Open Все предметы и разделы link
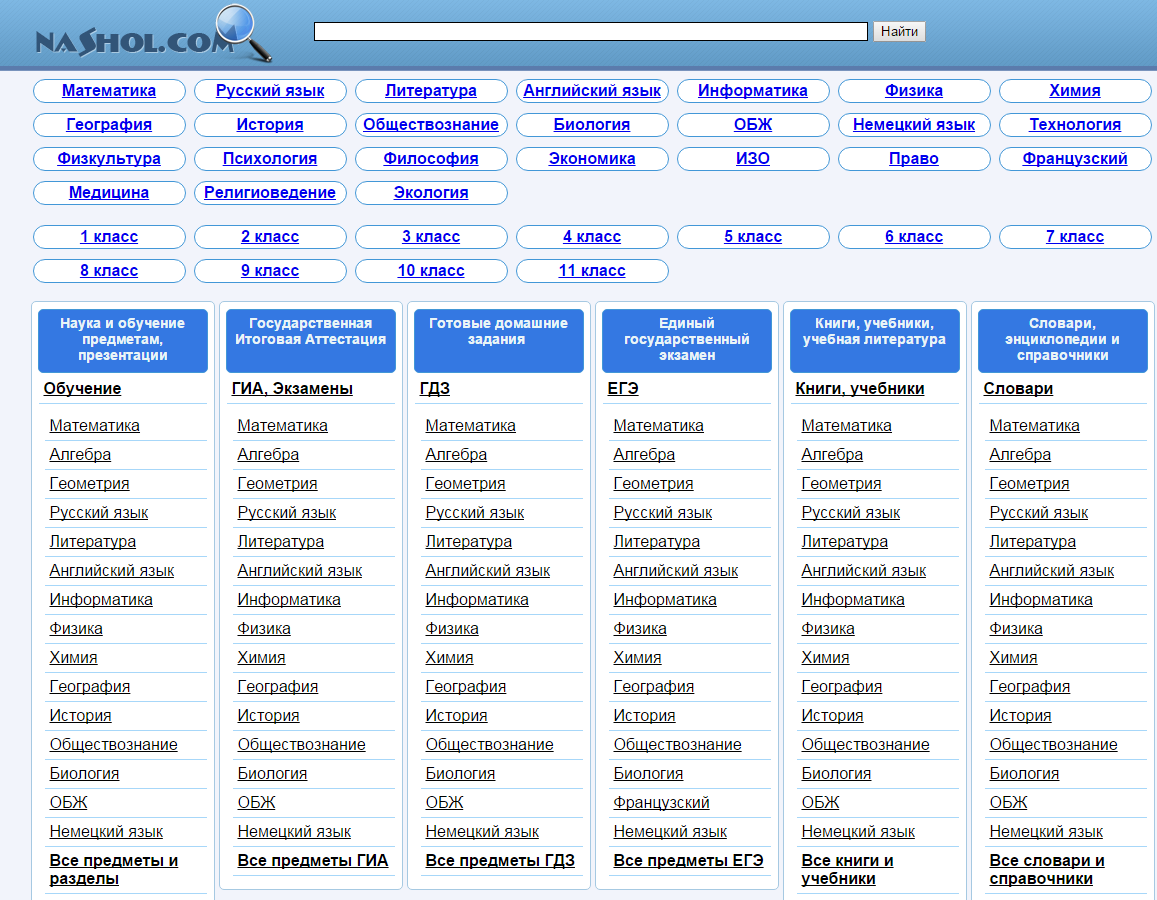Screen dimensions: 1157x900 114,870
